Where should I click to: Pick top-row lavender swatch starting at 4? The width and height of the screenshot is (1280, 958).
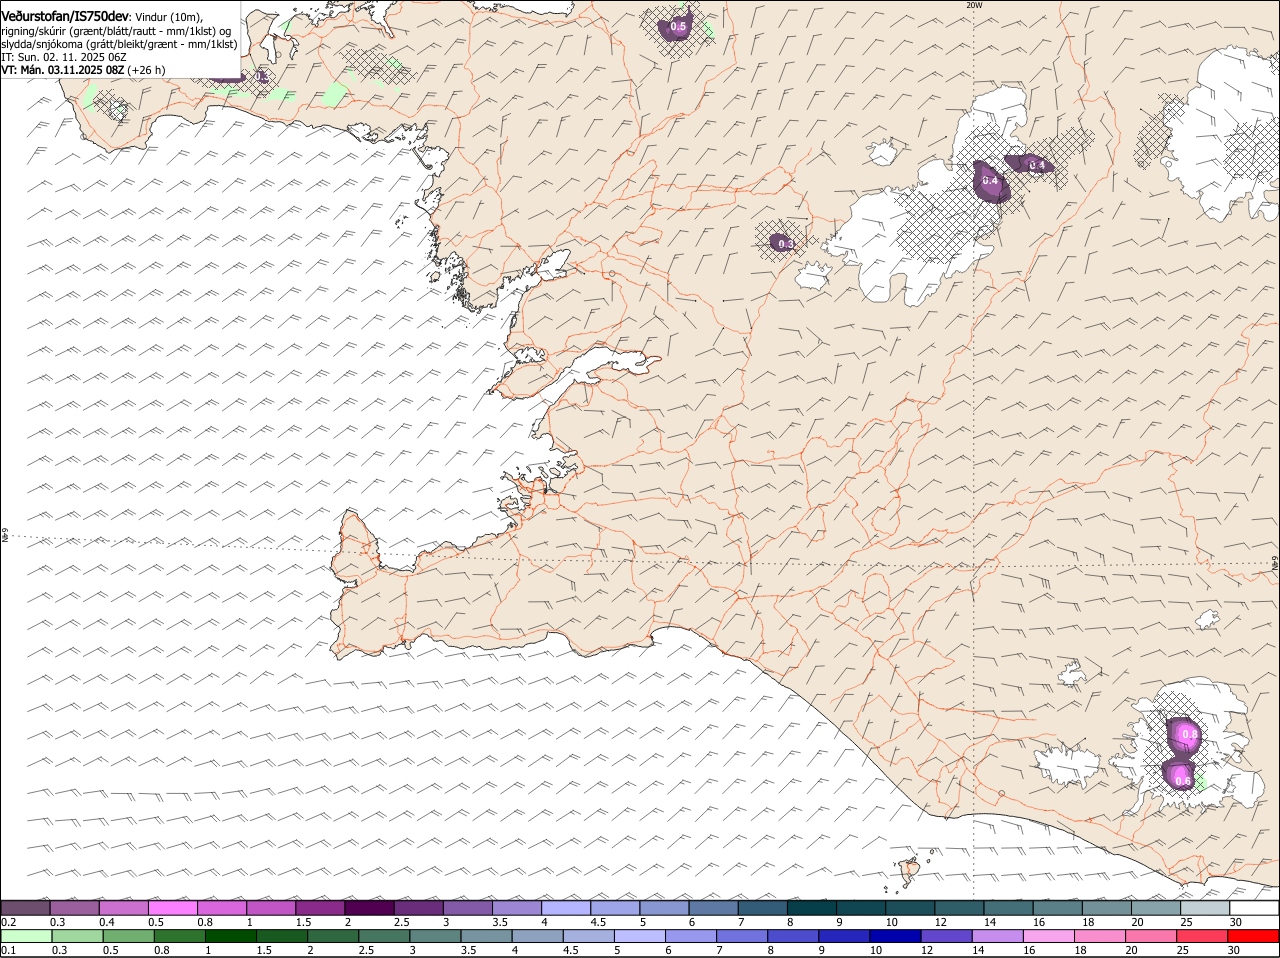tap(566, 908)
